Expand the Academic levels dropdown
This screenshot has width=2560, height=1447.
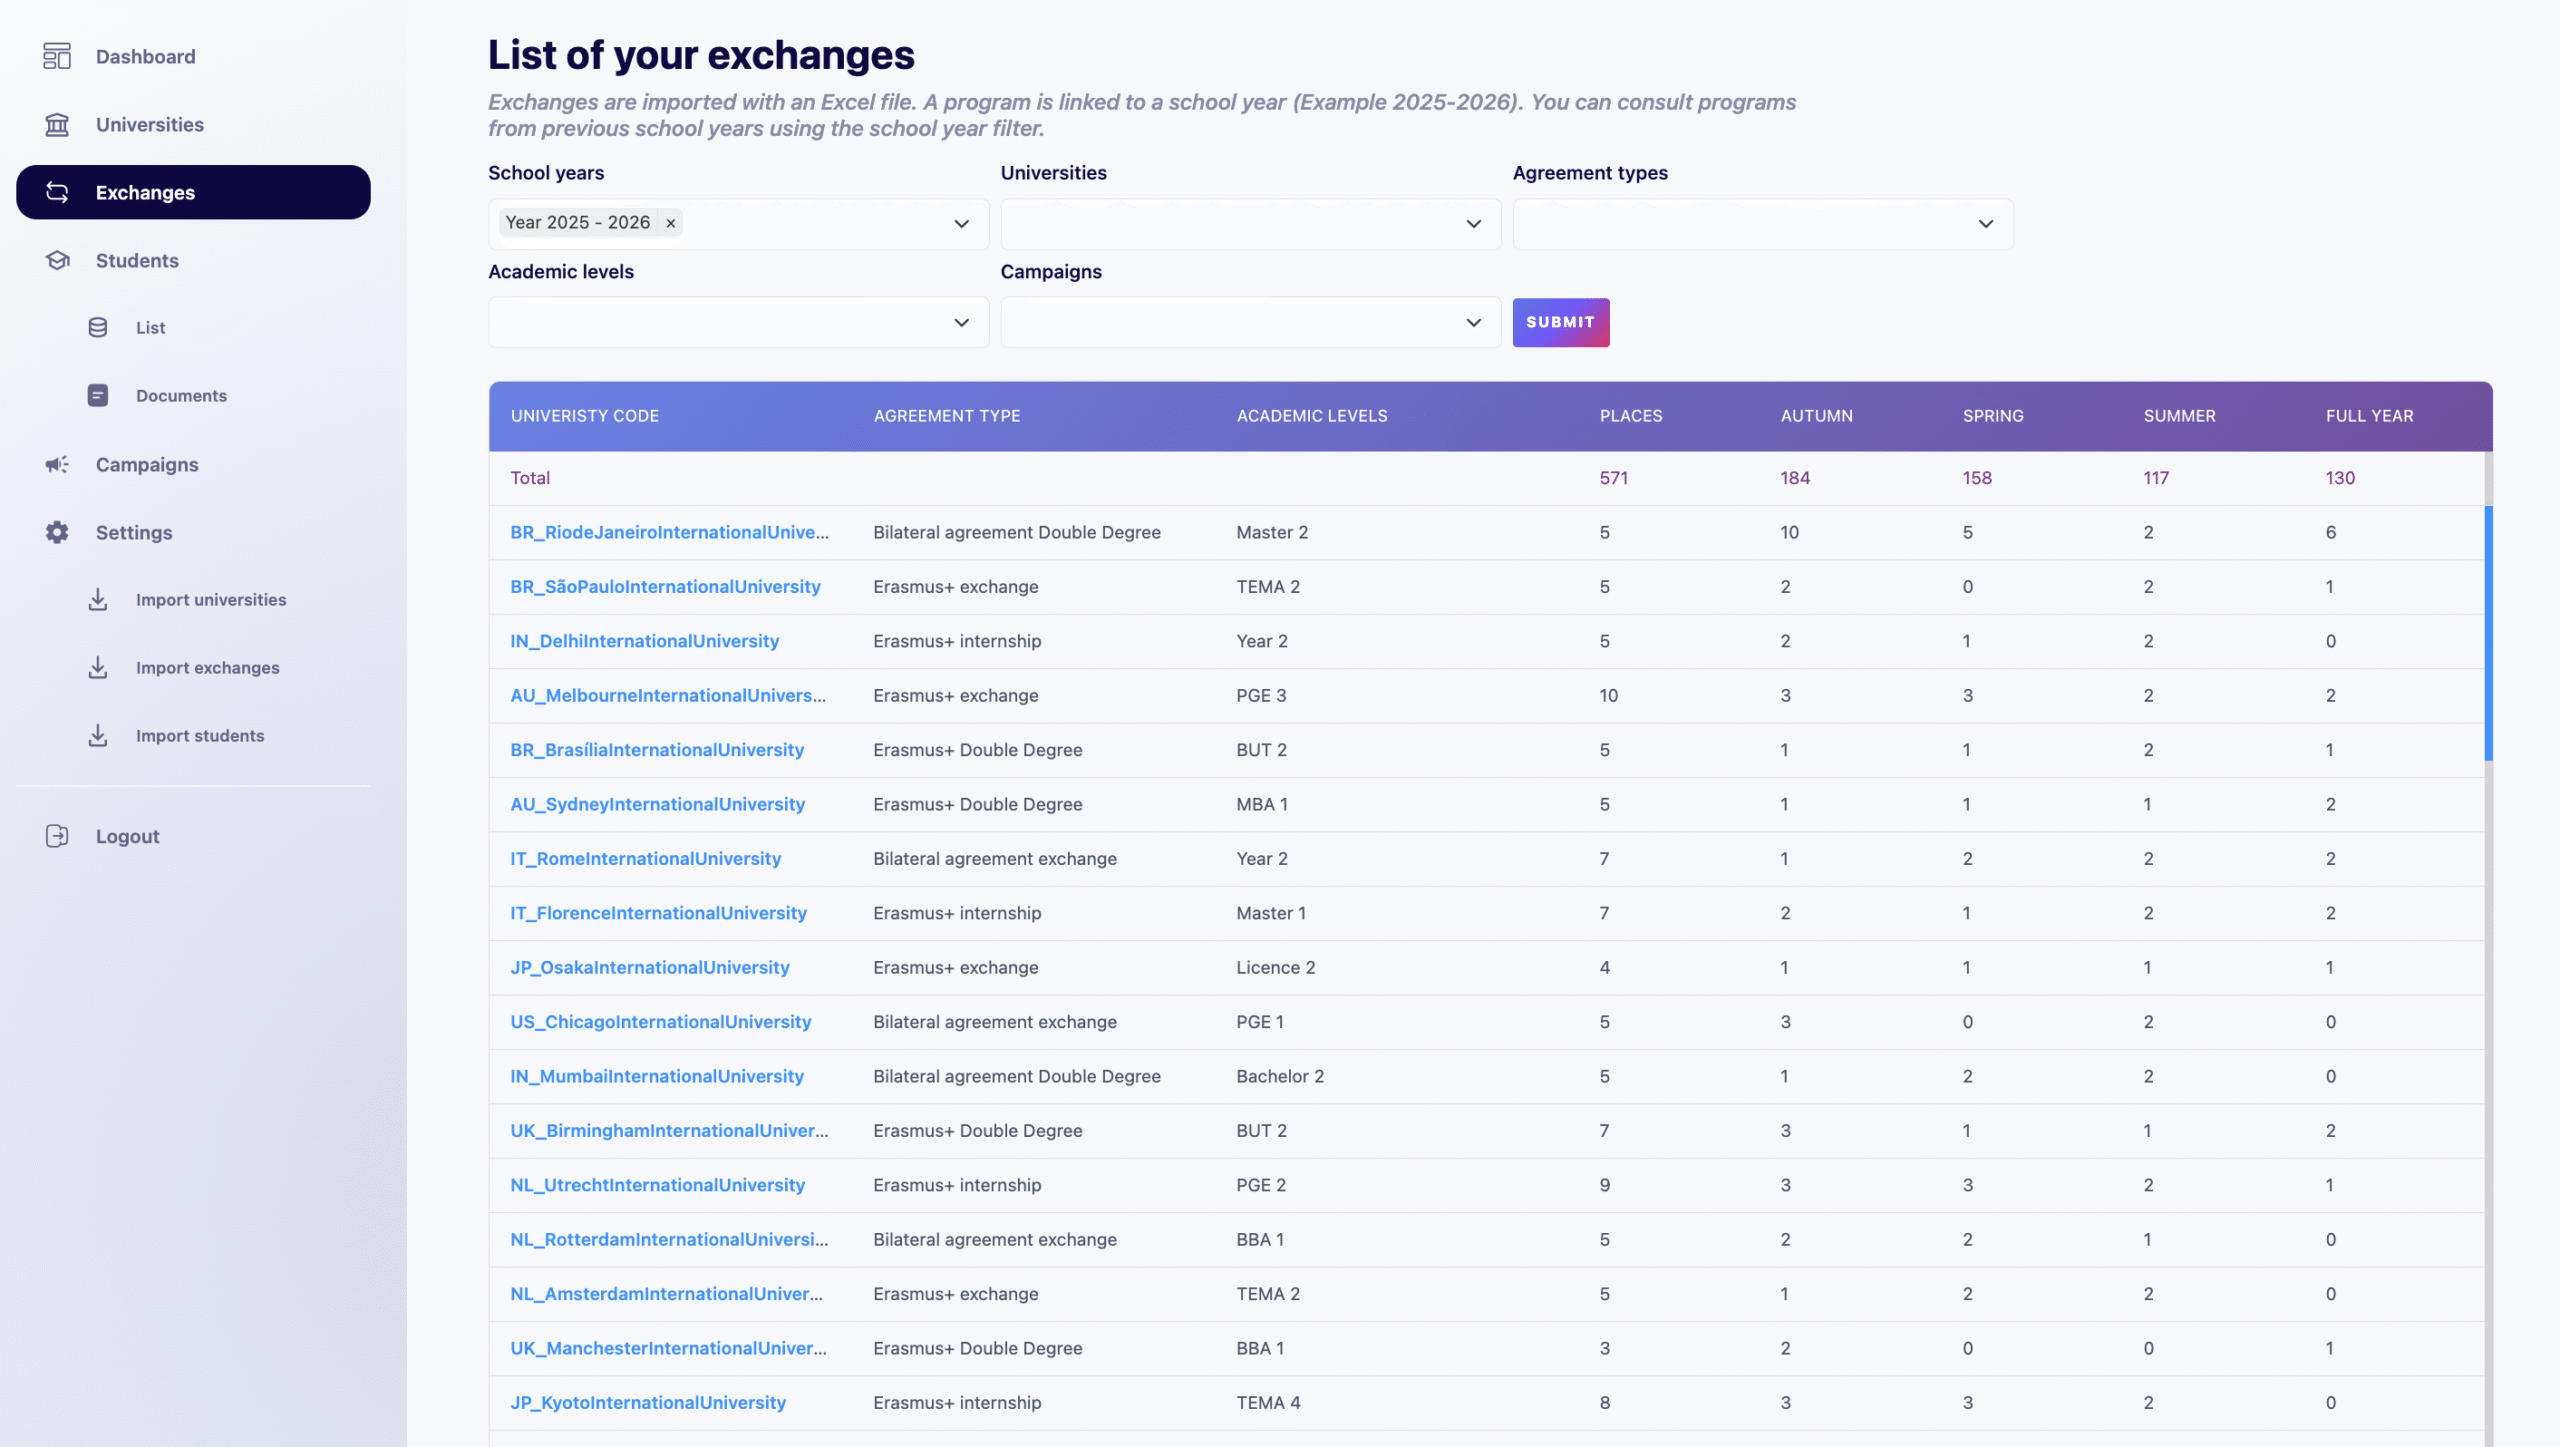coord(961,322)
